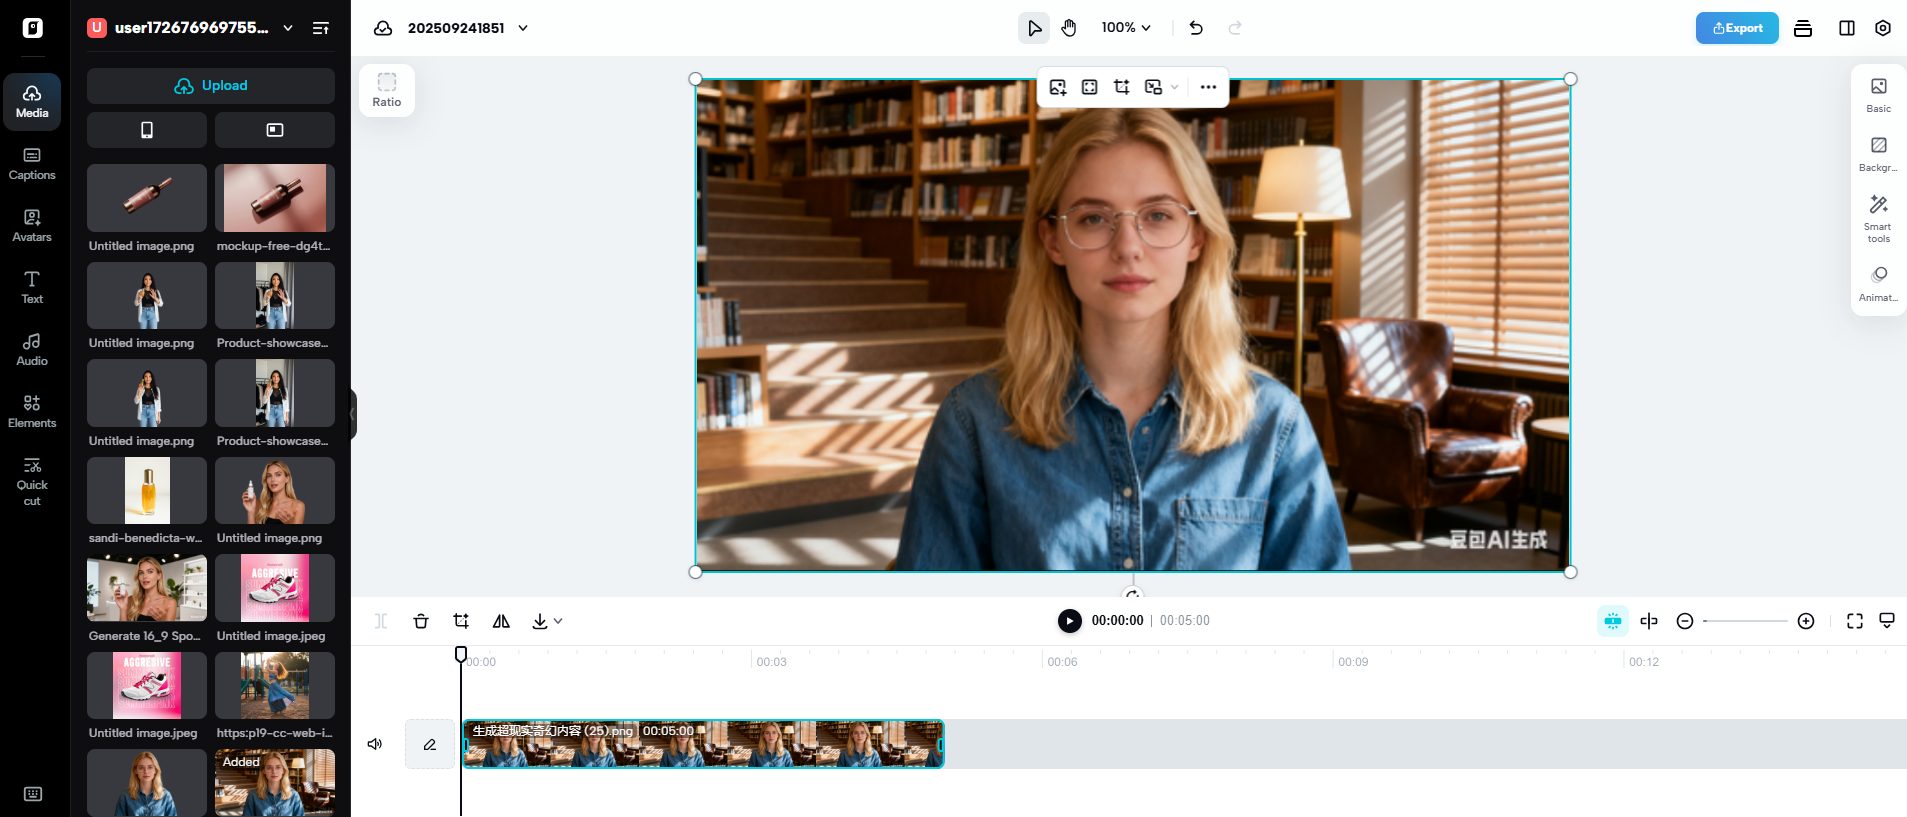The image size is (1907, 817).
Task: Open the Elements tab
Action: 32,412
